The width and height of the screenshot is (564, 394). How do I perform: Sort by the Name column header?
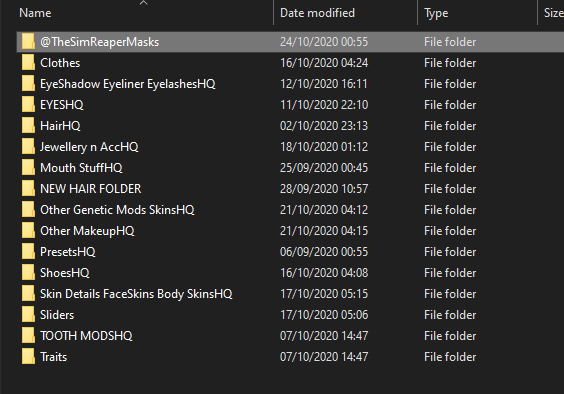pyautogui.click(x=35, y=13)
